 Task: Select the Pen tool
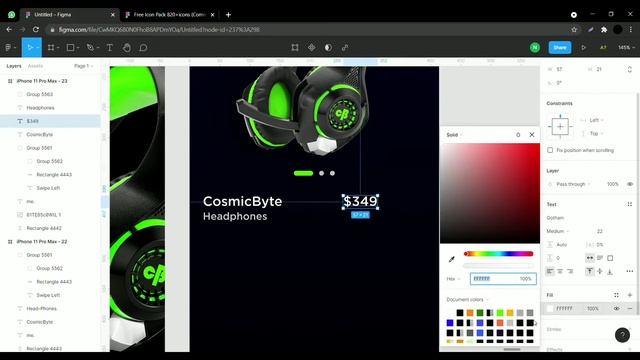pyautogui.click(x=90, y=48)
